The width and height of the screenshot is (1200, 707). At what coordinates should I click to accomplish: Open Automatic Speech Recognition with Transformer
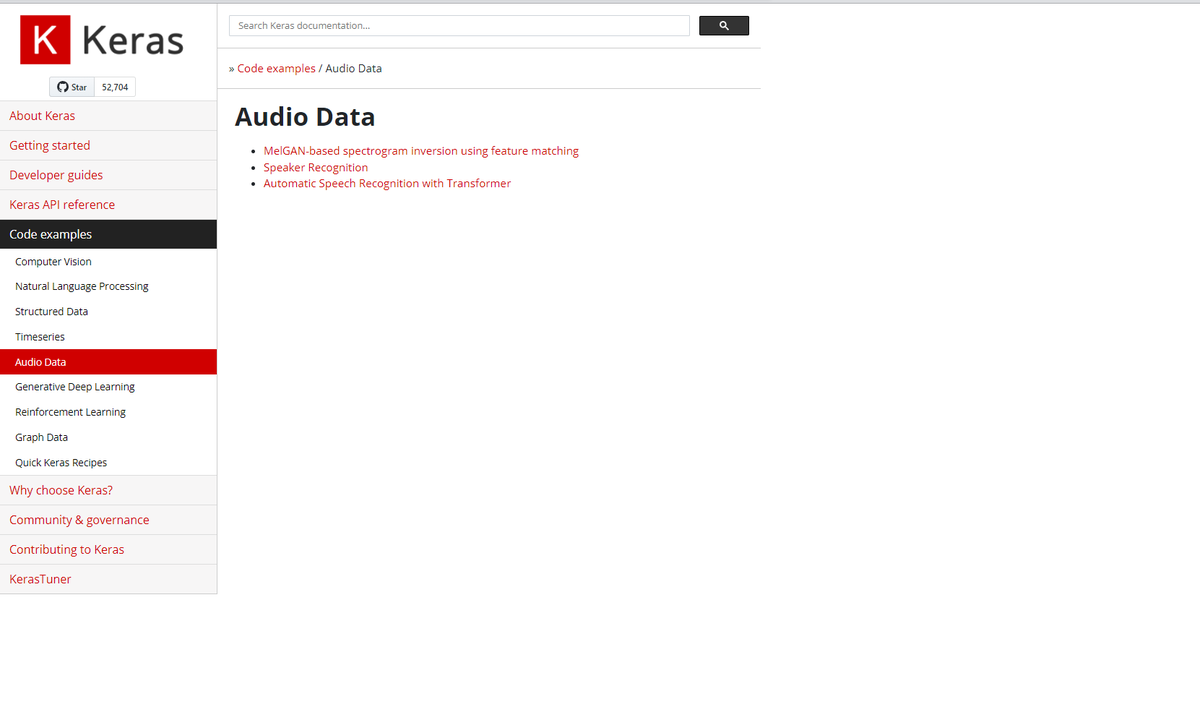387,184
